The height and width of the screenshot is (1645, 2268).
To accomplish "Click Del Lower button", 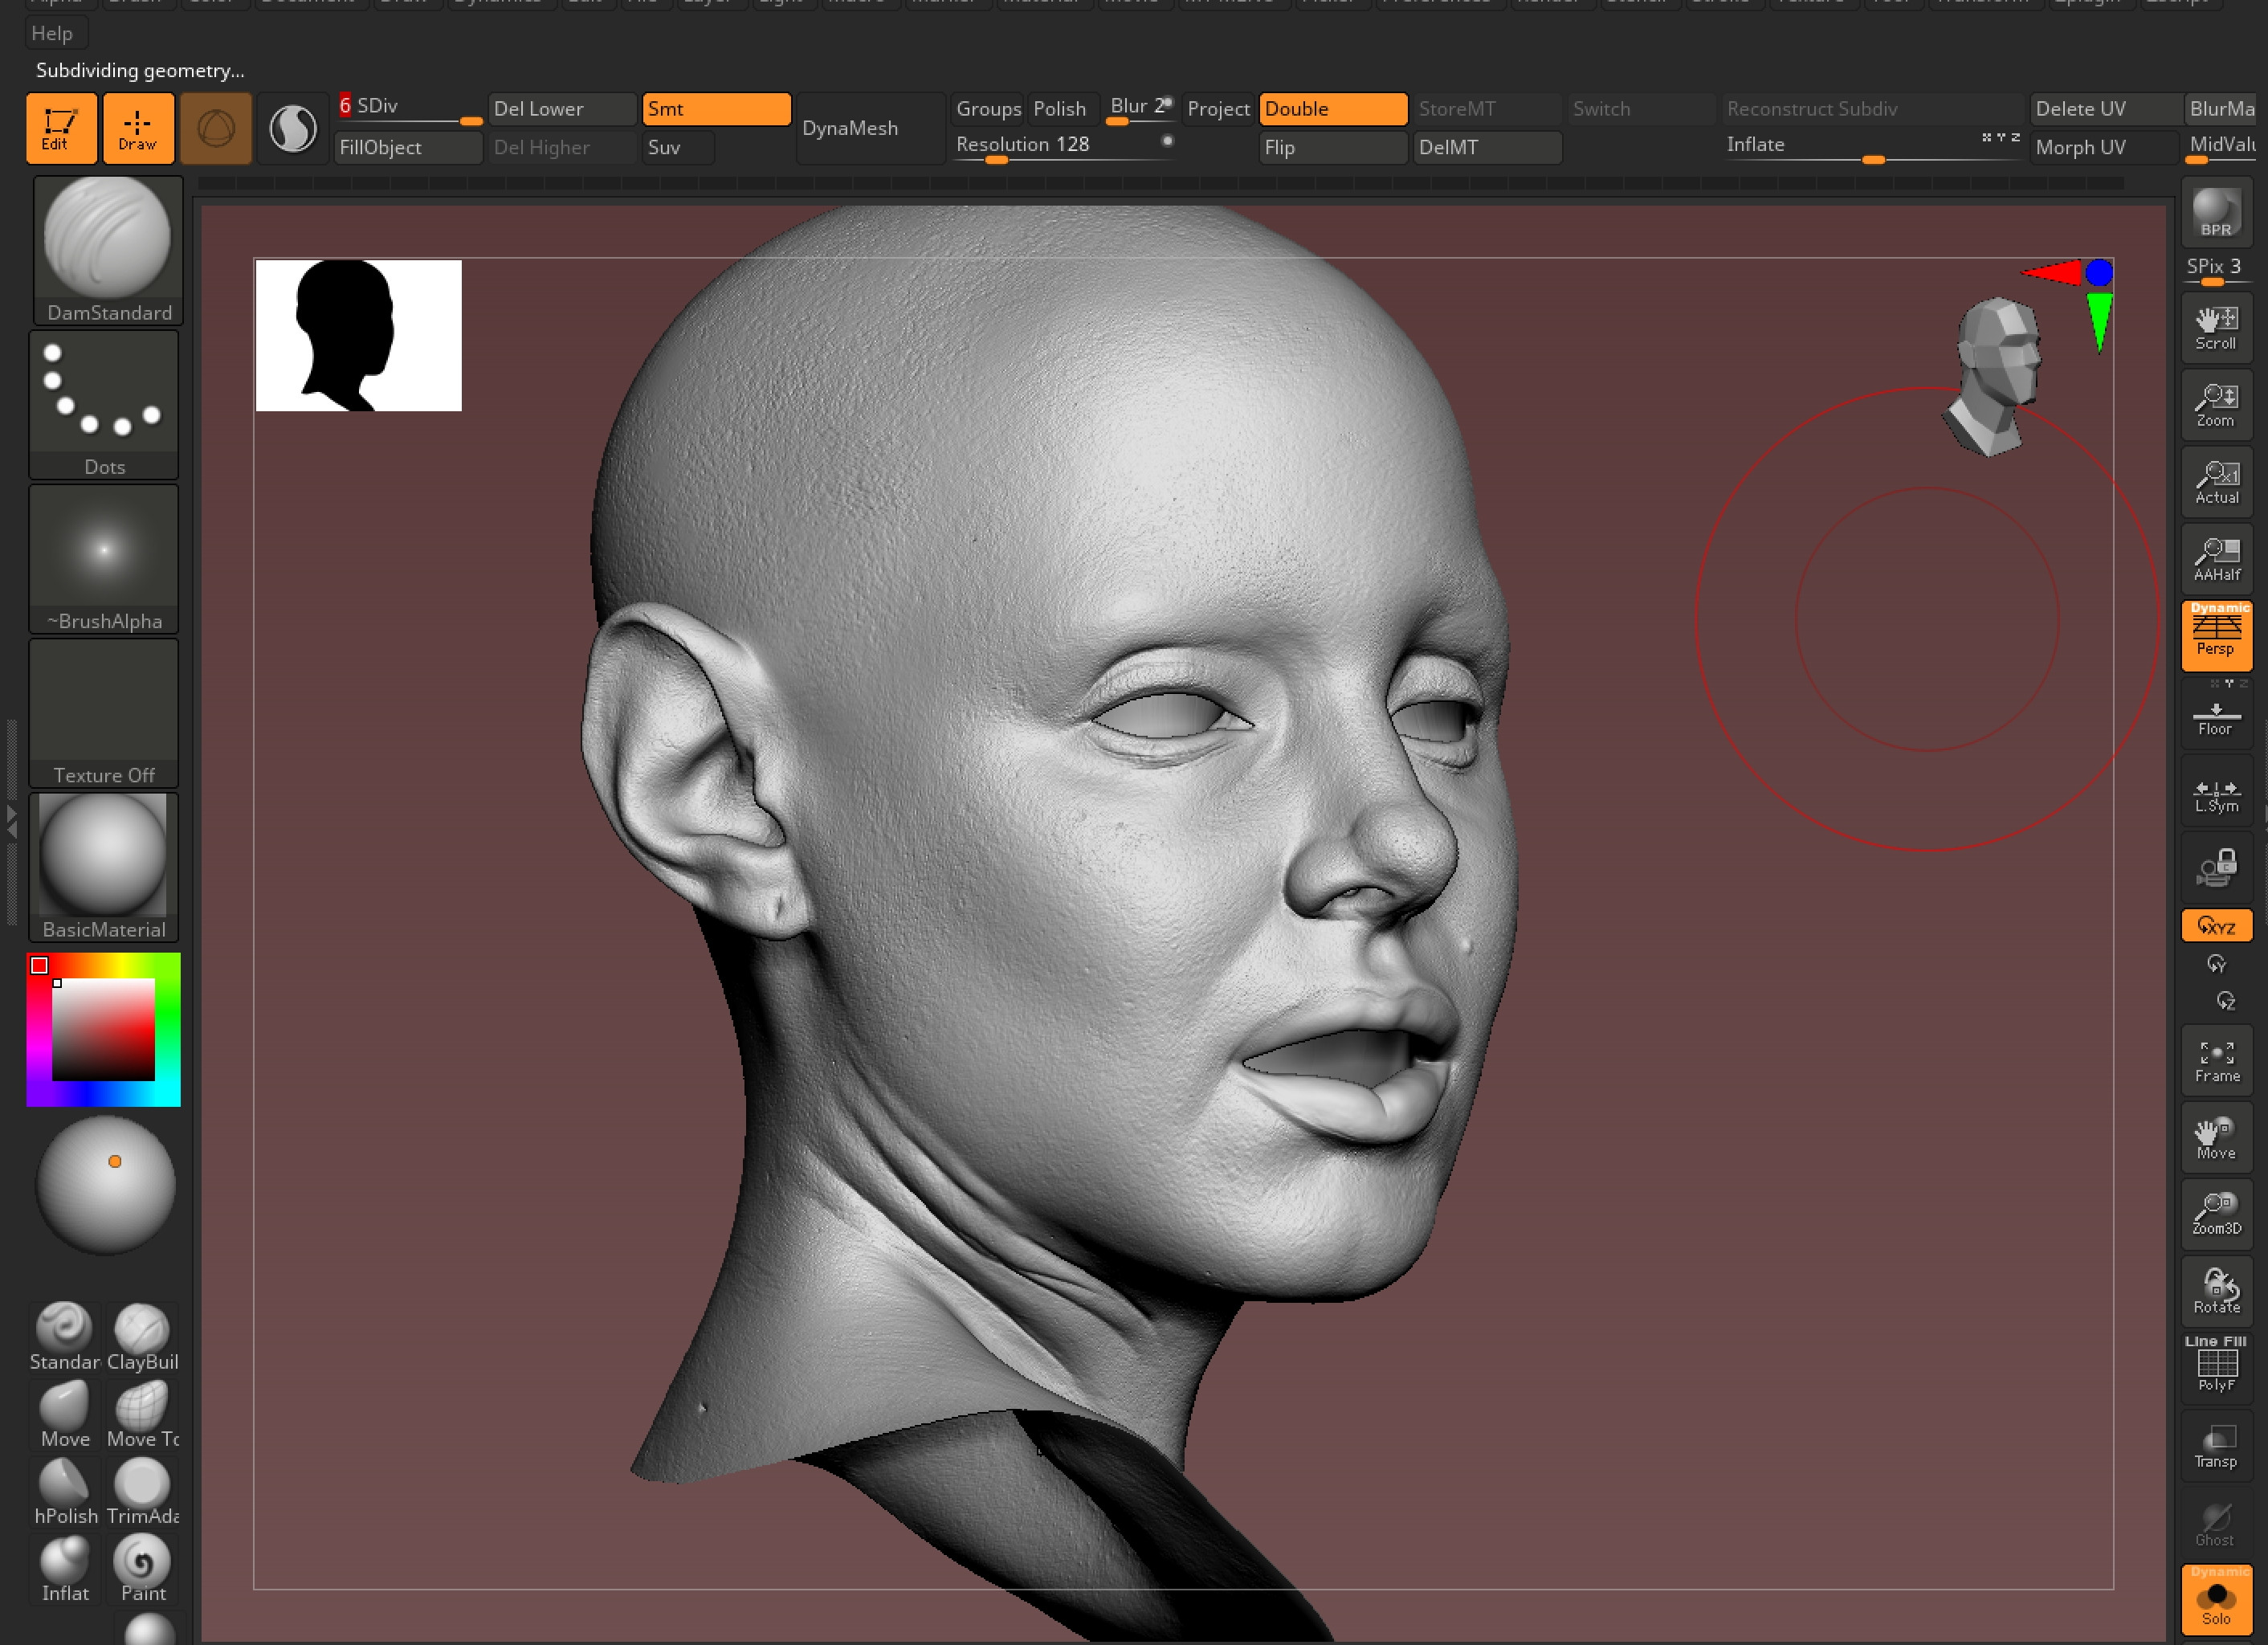I will [x=562, y=109].
